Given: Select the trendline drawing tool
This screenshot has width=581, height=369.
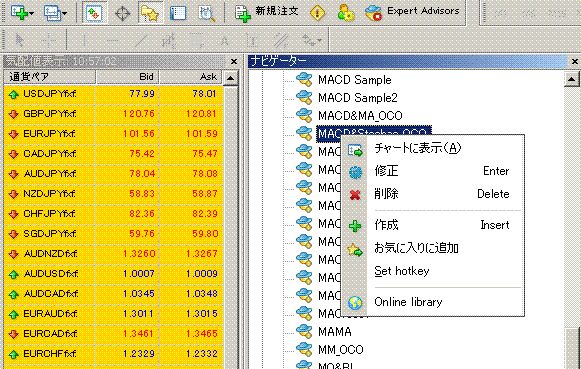Looking at the screenshot, I should (141, 40).
